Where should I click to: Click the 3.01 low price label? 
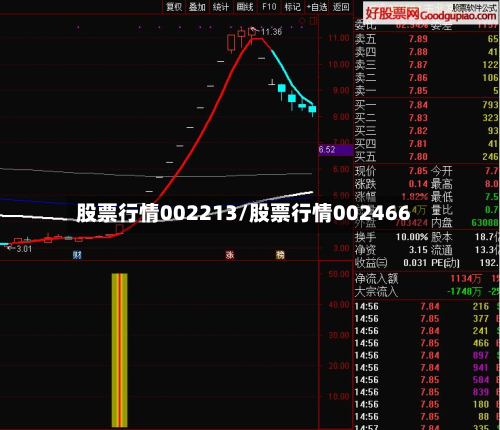(24, 249)
